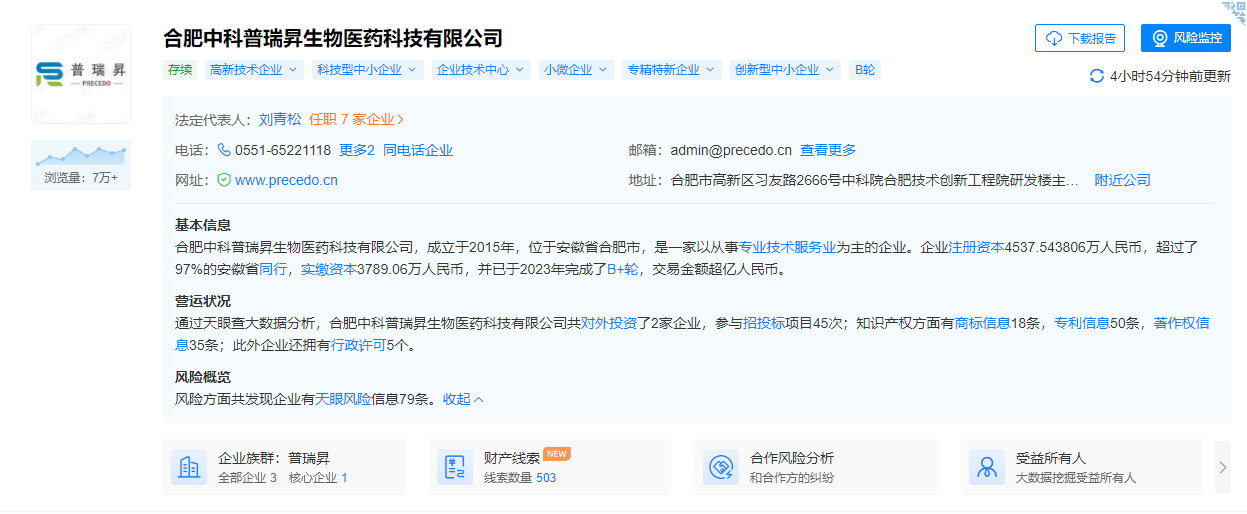The image size is (1247, 514).
Task: Open 线索数量 503 link
Action: [x=520, y=478]
